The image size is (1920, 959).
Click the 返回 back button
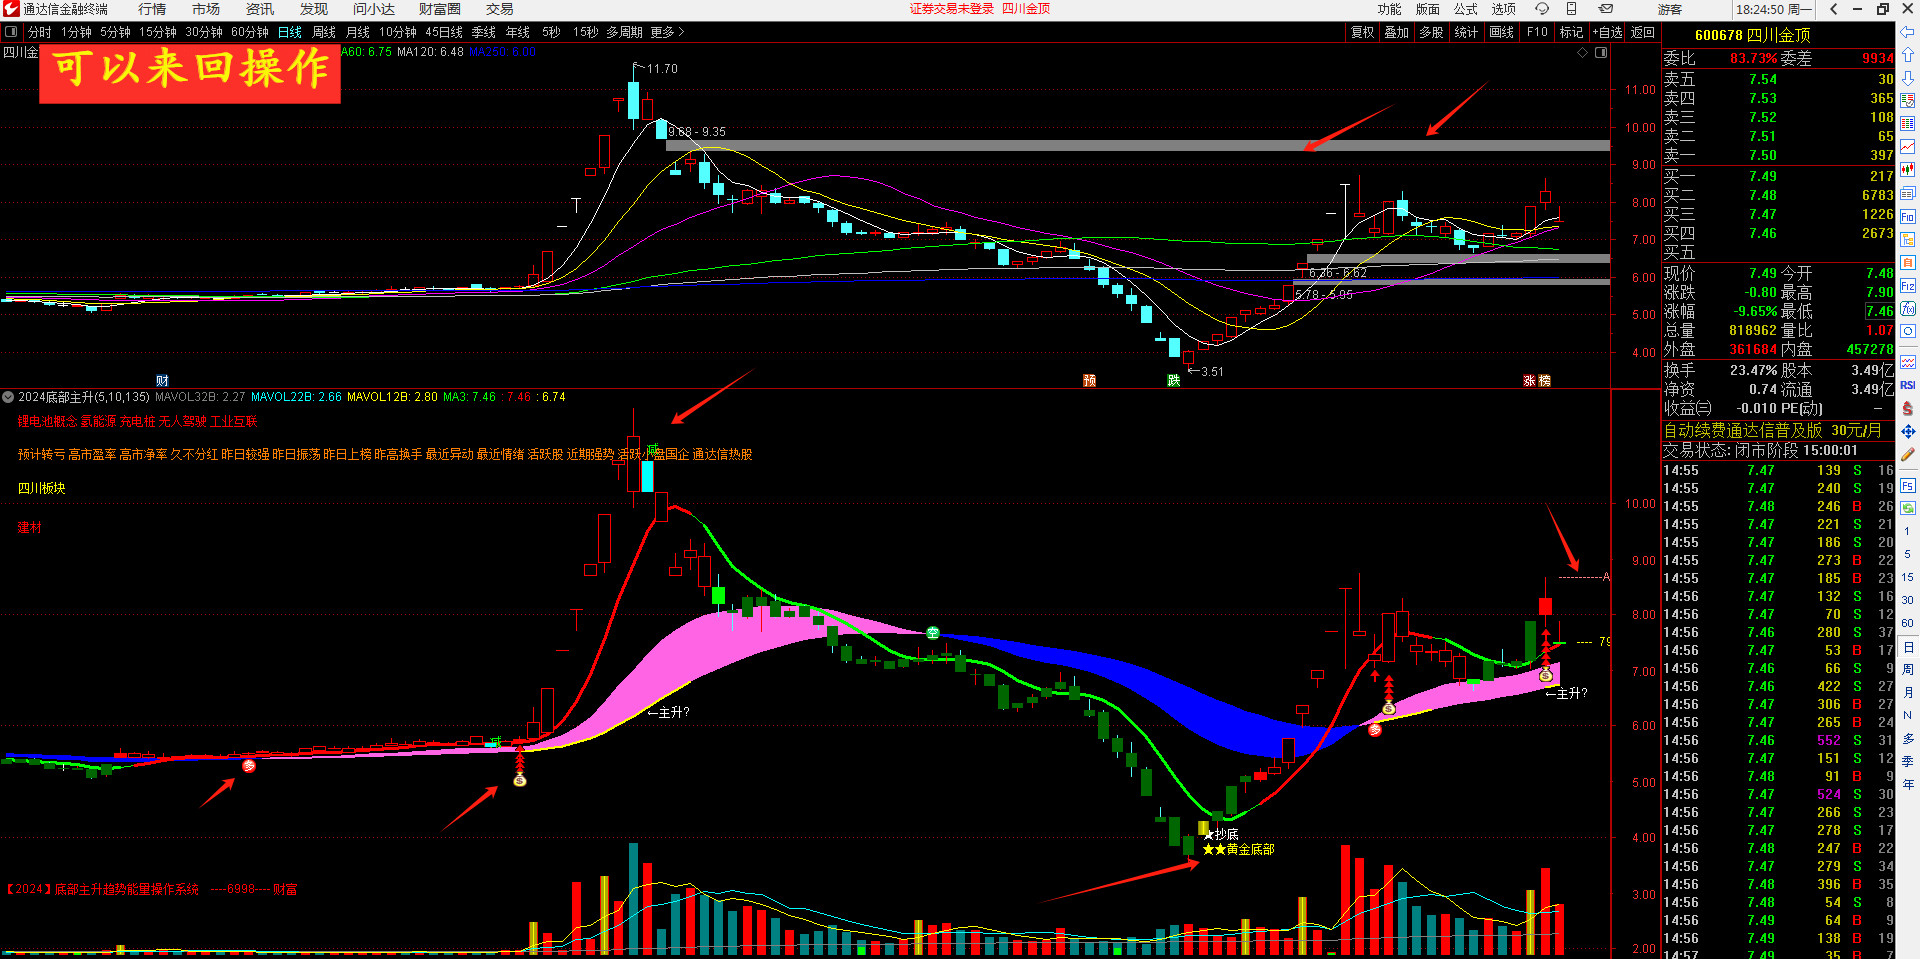click(1643, 32)
